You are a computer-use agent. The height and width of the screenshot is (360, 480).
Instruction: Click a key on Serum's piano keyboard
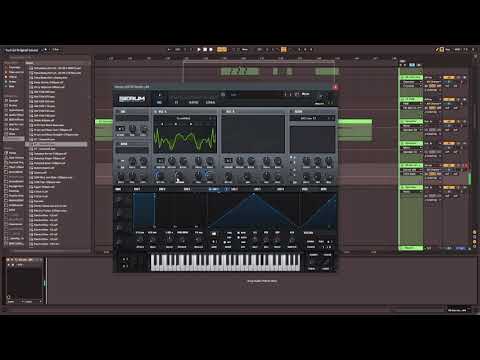pos(225,262)
